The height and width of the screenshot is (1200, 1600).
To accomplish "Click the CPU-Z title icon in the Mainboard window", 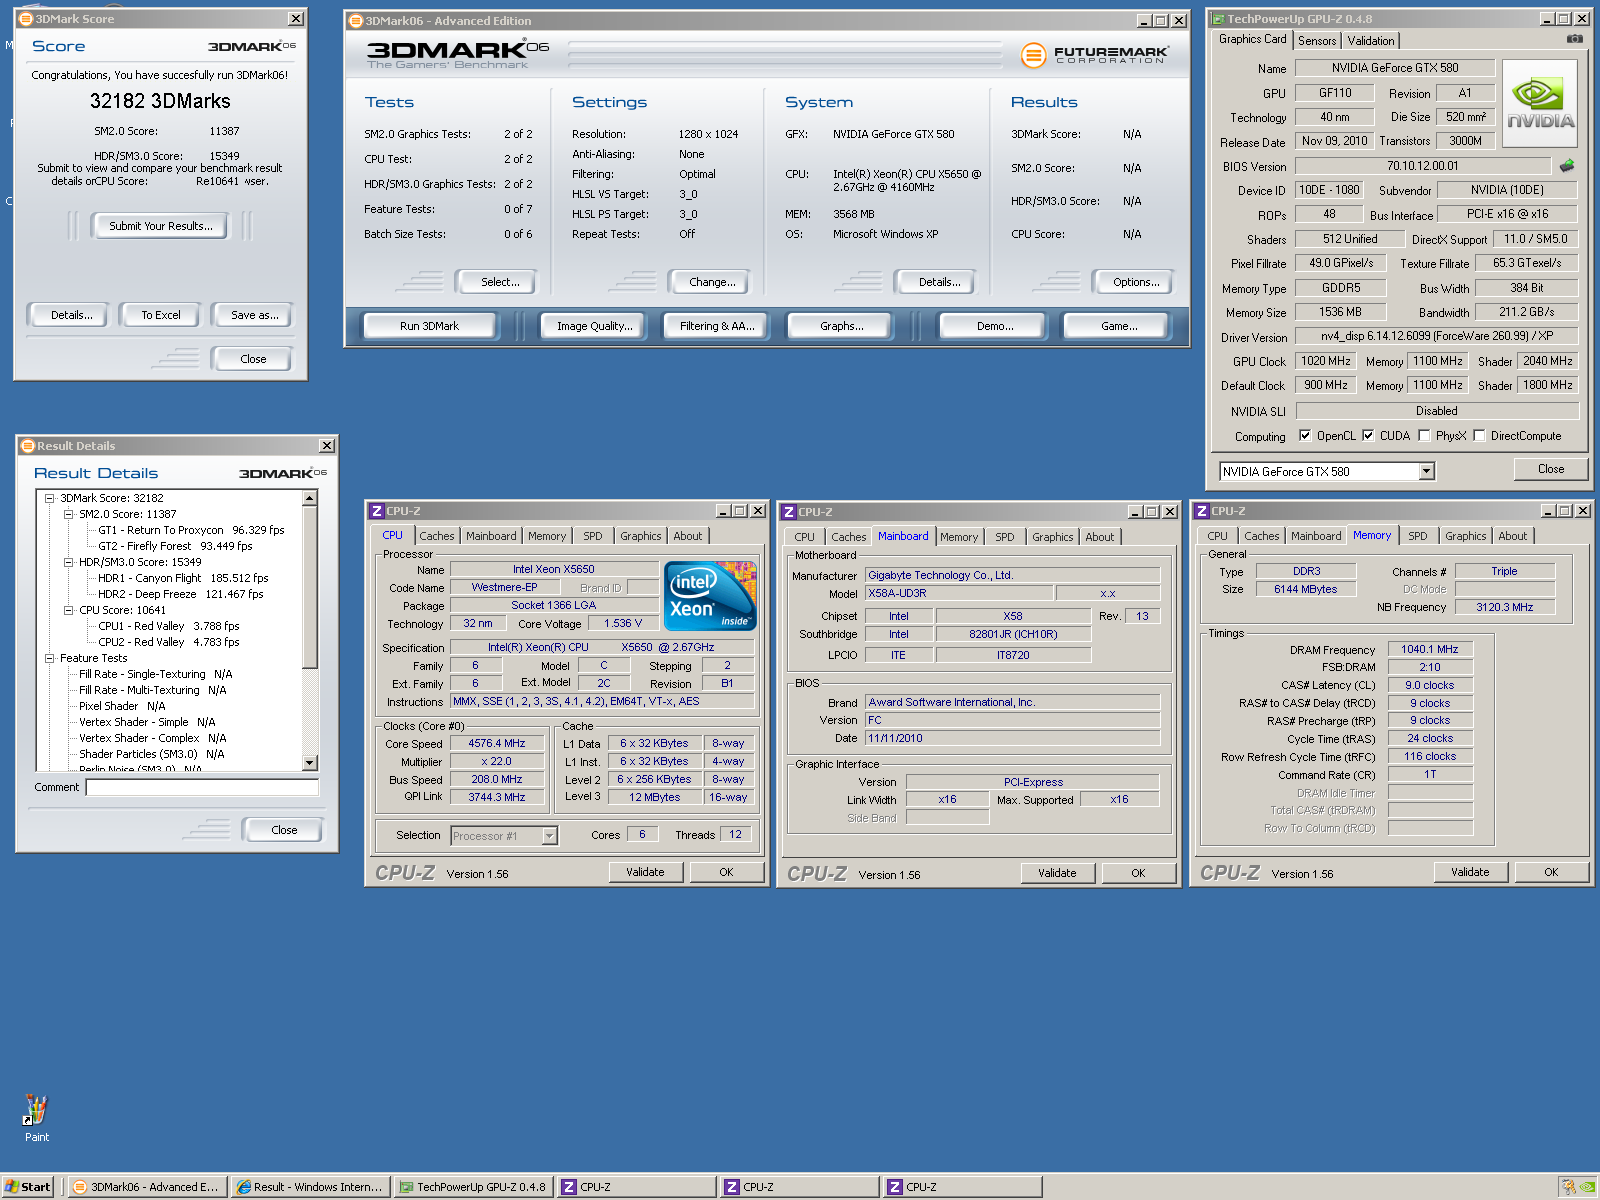I will pos(789,512).
